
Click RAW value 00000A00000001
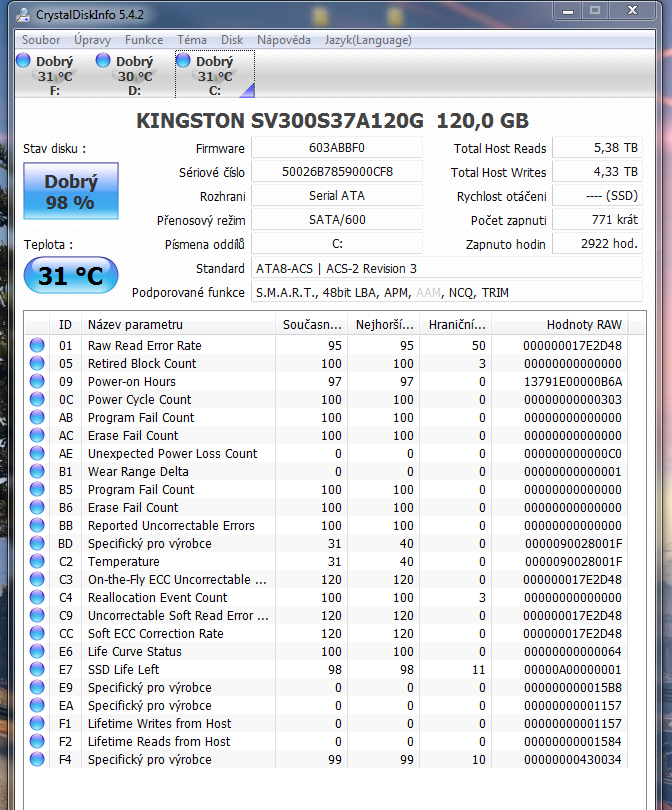tap(572, 669)
